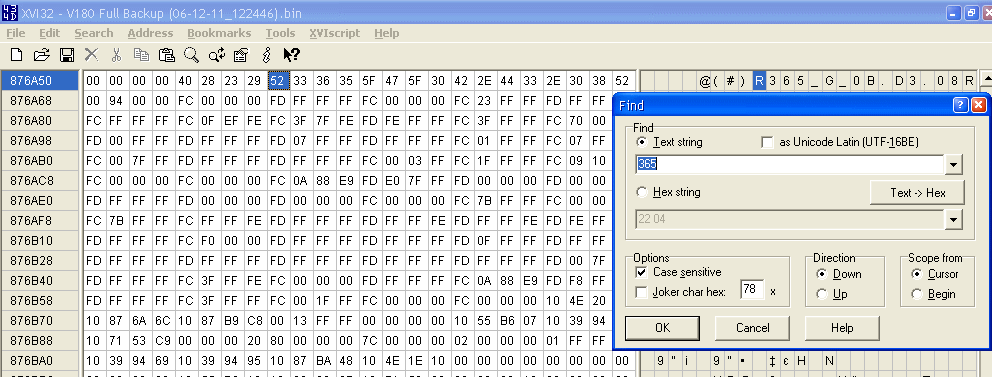Click hex byte 40 in row 876A50
992x377 pixels.
(185, 80)
